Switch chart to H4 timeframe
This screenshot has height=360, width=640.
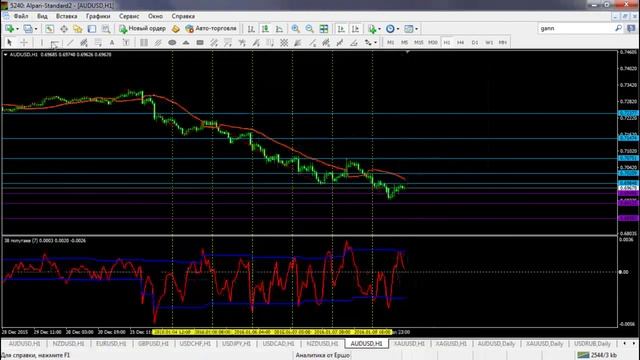coord(460,42)
